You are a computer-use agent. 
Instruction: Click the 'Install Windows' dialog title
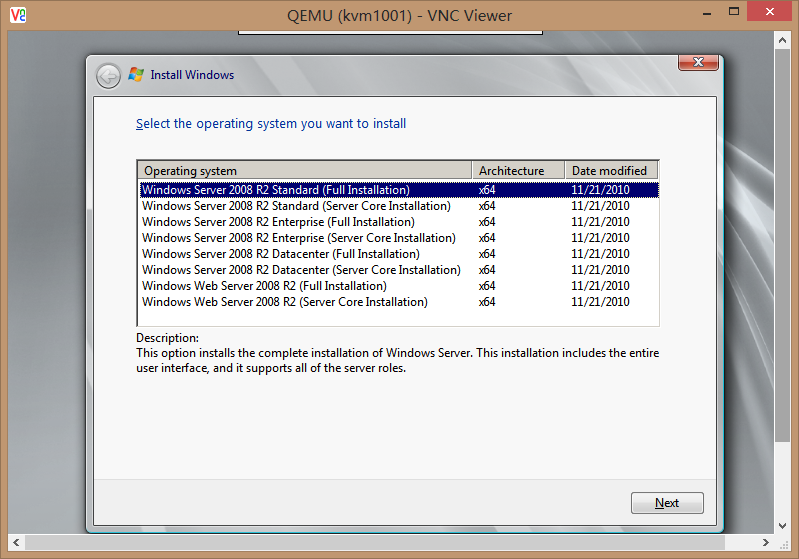pyautogui.click(x=192, y=75)
